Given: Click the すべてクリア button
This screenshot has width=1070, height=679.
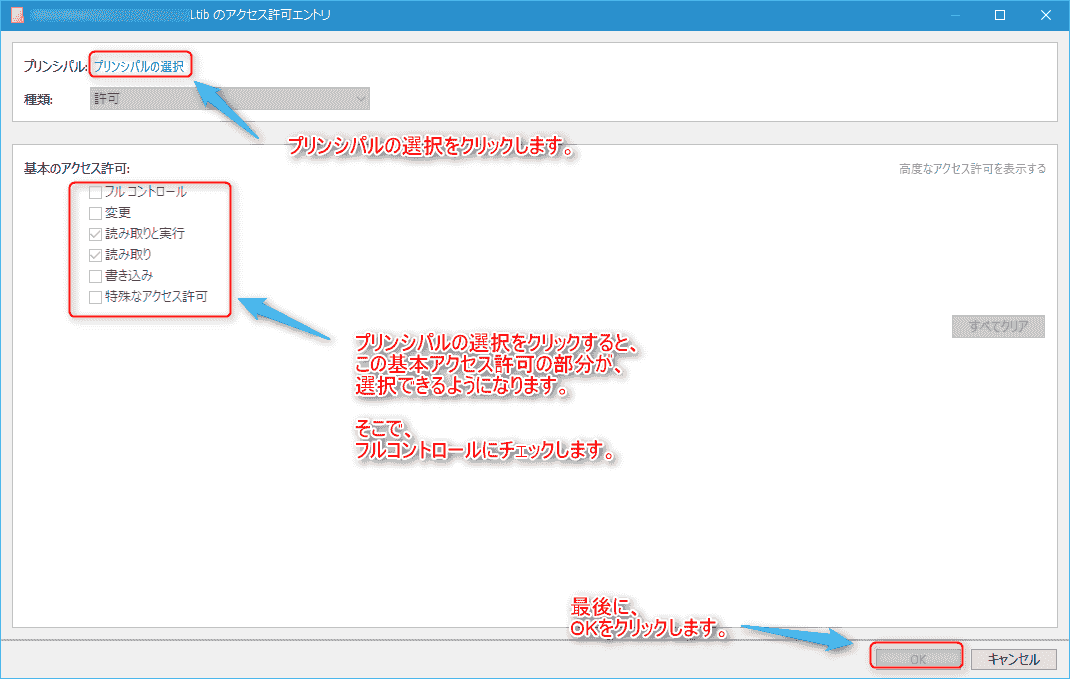Looking at the screenshot, I should coord(997,326).
